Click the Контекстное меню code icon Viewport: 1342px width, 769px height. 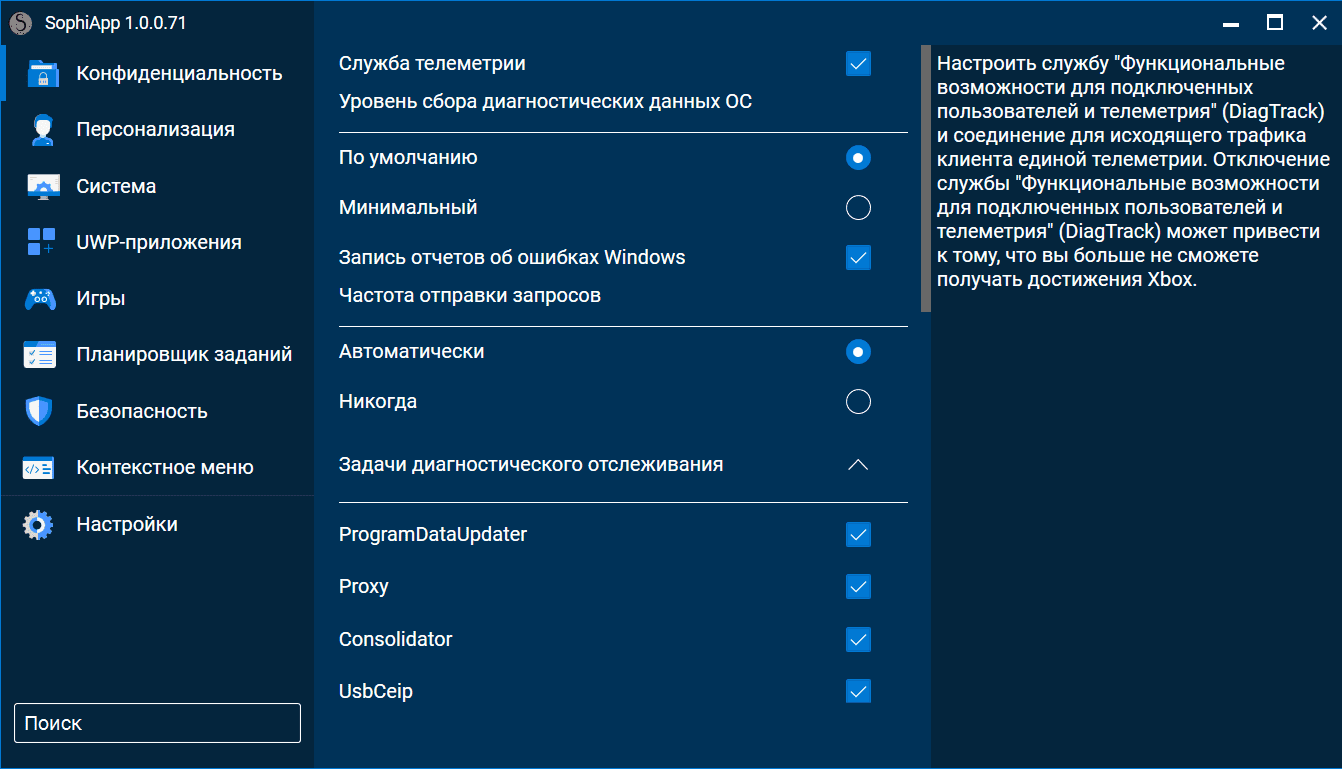pos(39,468)
